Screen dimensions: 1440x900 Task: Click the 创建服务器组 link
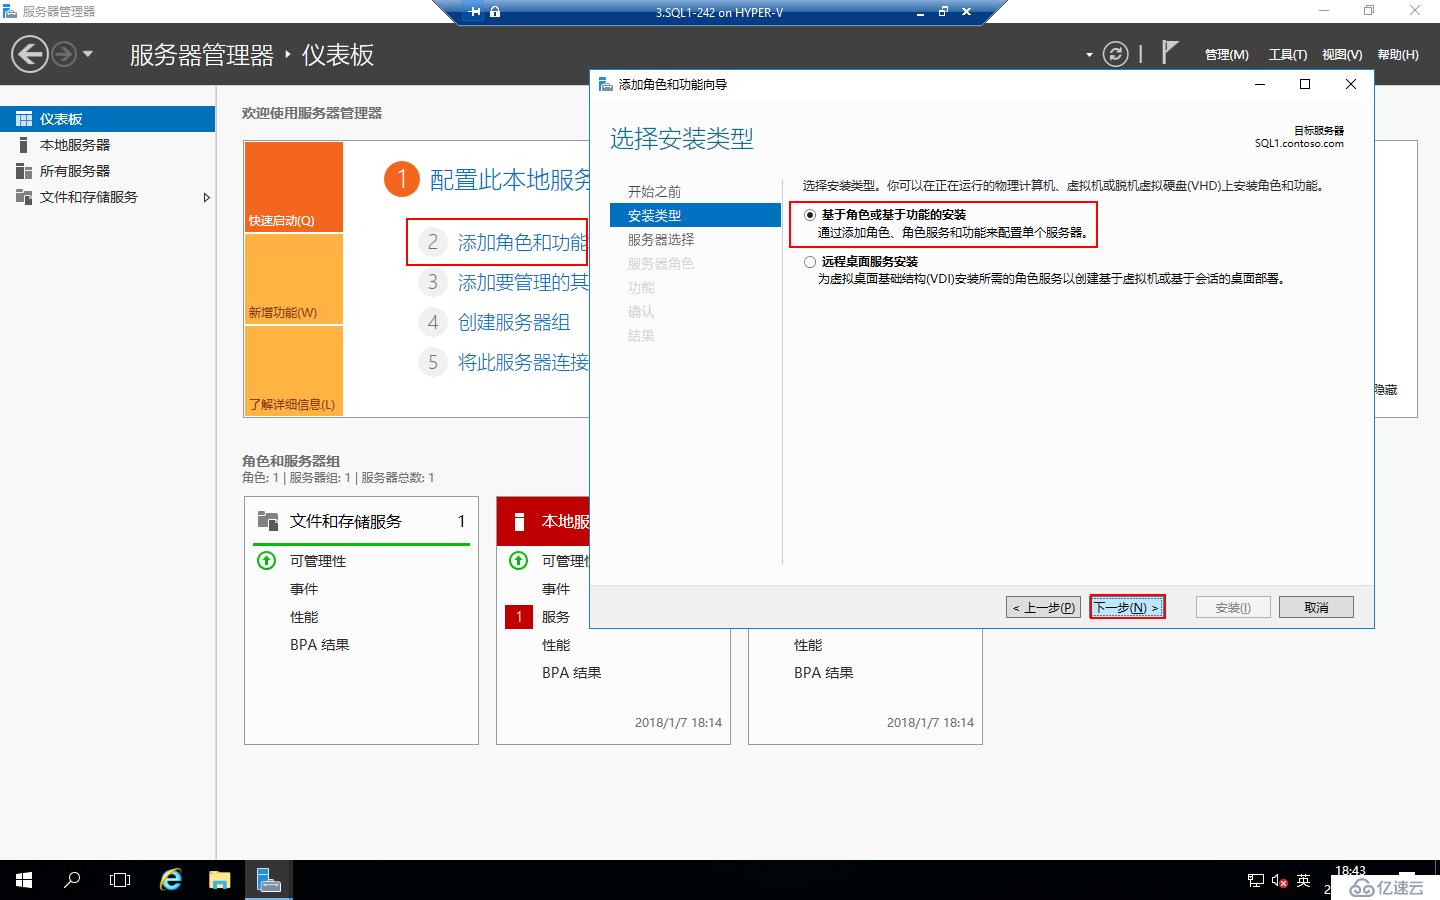point(514,322)
